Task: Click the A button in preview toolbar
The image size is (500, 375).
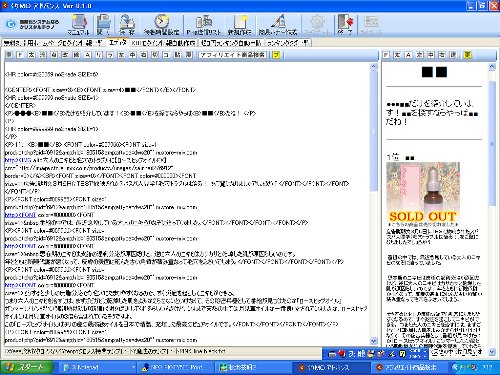Action: tap(408, 55)
